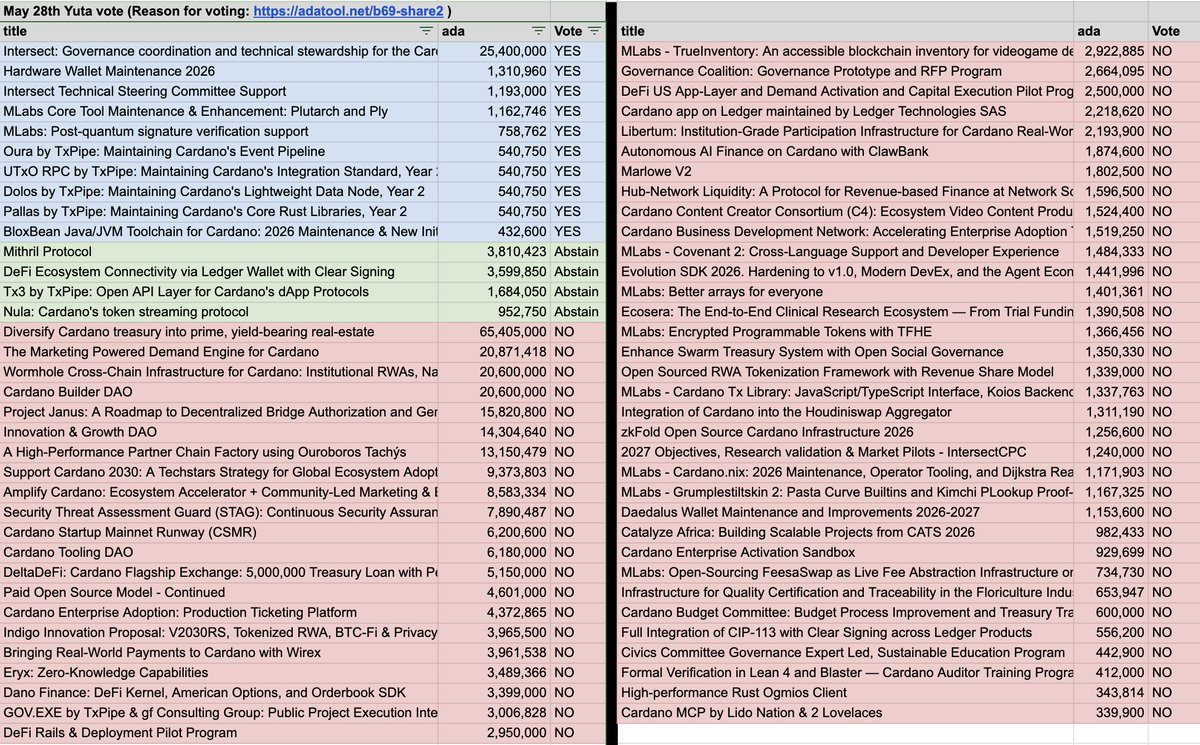Select 'MLabs - TrueInventory' title cell

848,51
